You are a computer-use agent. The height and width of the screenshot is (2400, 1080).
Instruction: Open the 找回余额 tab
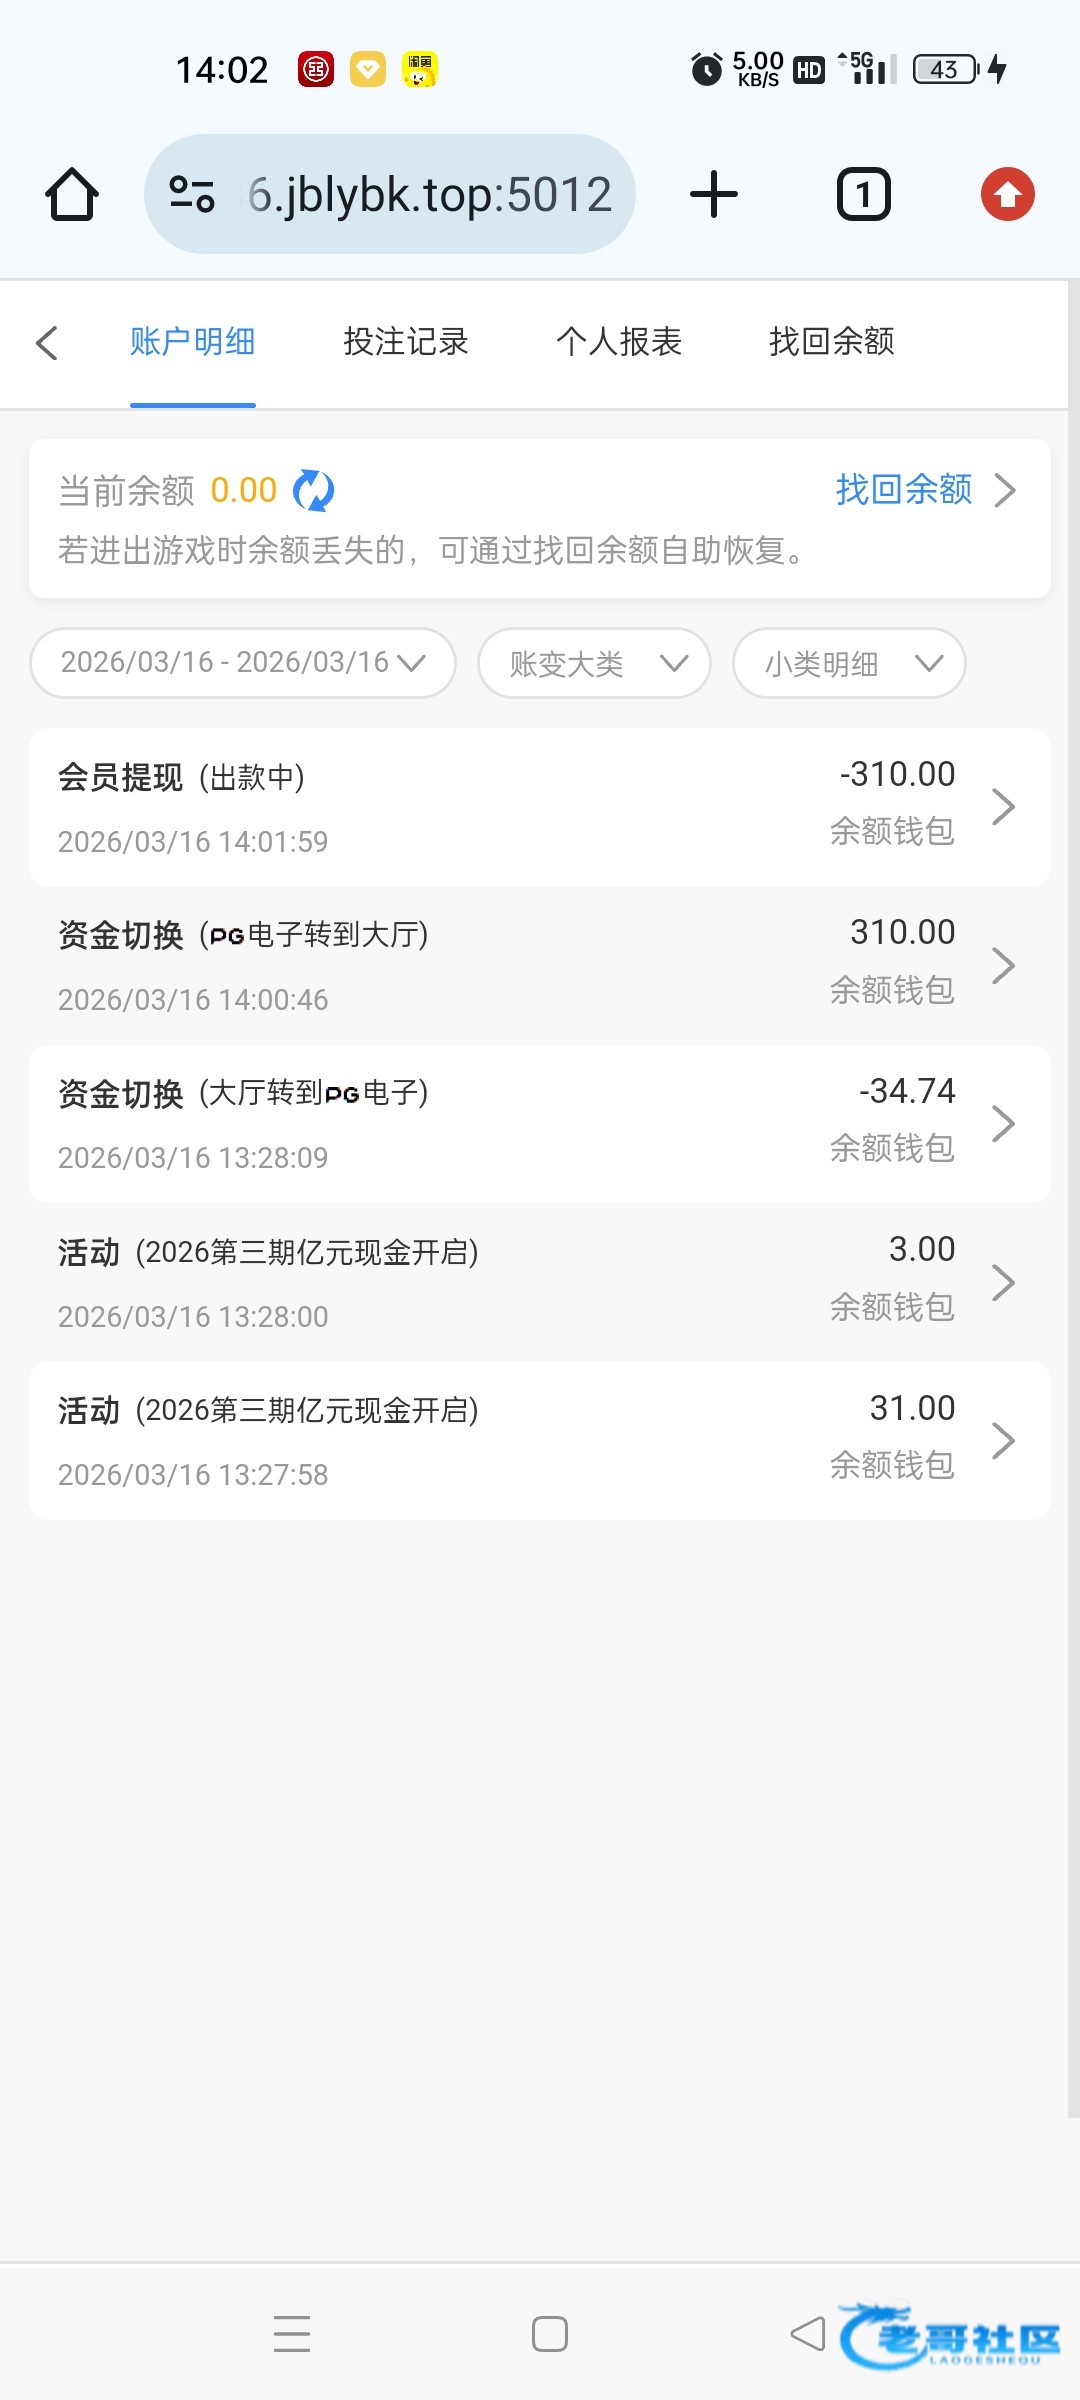point(831,342)
